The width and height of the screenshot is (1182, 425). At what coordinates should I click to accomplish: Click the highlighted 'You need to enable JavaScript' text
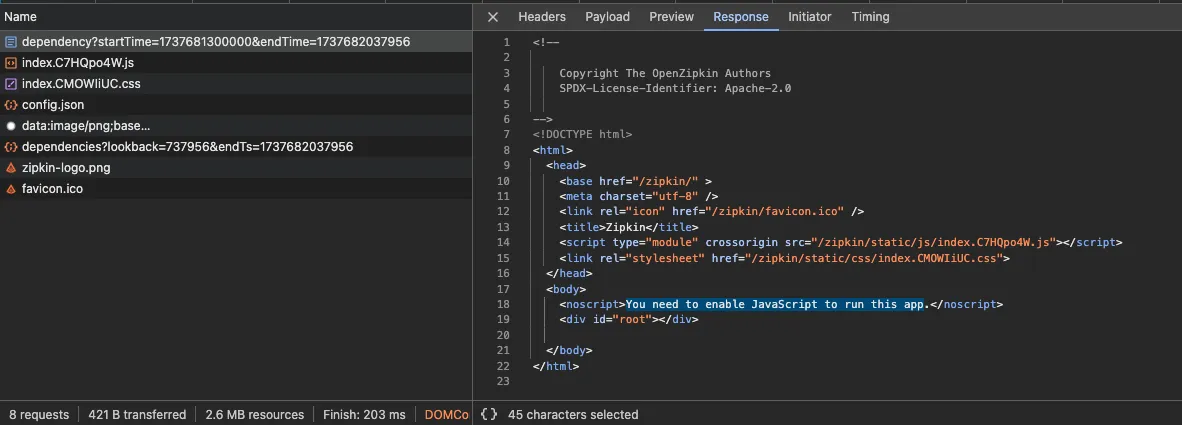[x=775, y=304]
